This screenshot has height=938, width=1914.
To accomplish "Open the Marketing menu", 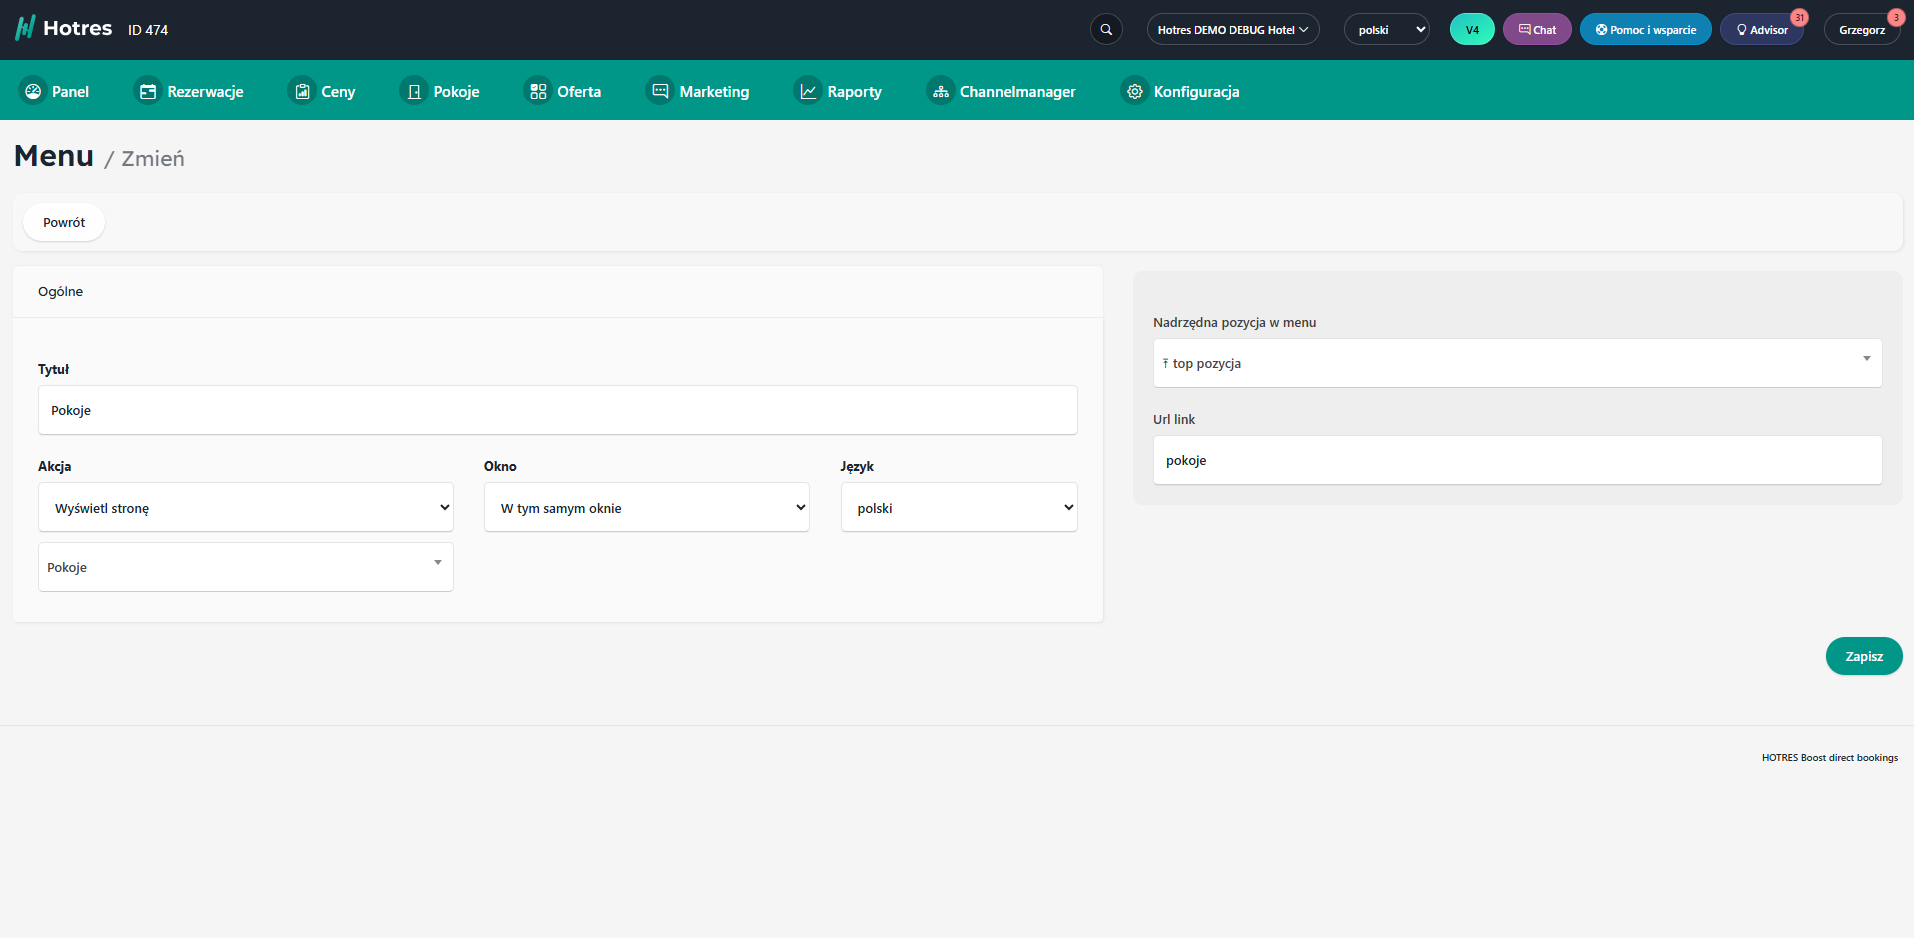I will click(698, 91).
